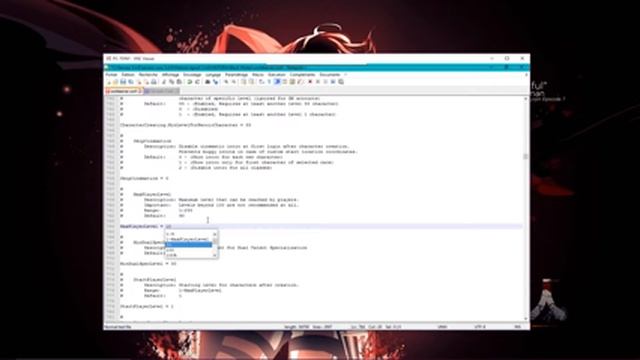Select the active worldserver.conf tab
Screen dimensions: 640x360
[x=124, y=91]
